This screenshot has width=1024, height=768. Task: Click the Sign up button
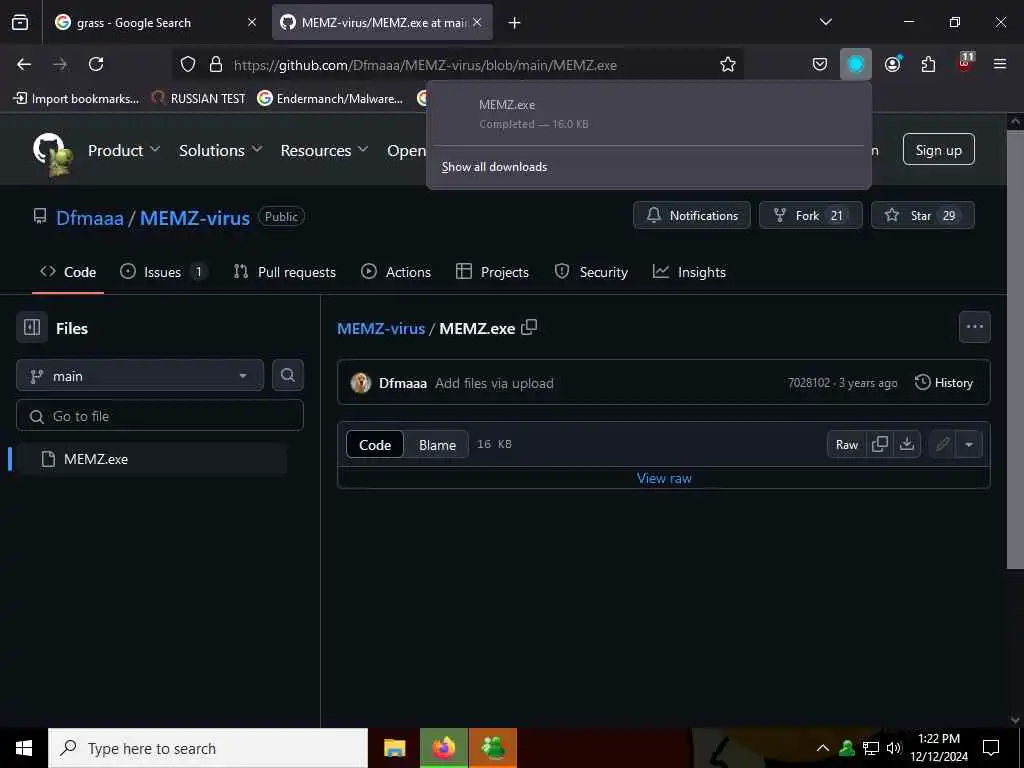pyautogui.click(x=938, y=150)
